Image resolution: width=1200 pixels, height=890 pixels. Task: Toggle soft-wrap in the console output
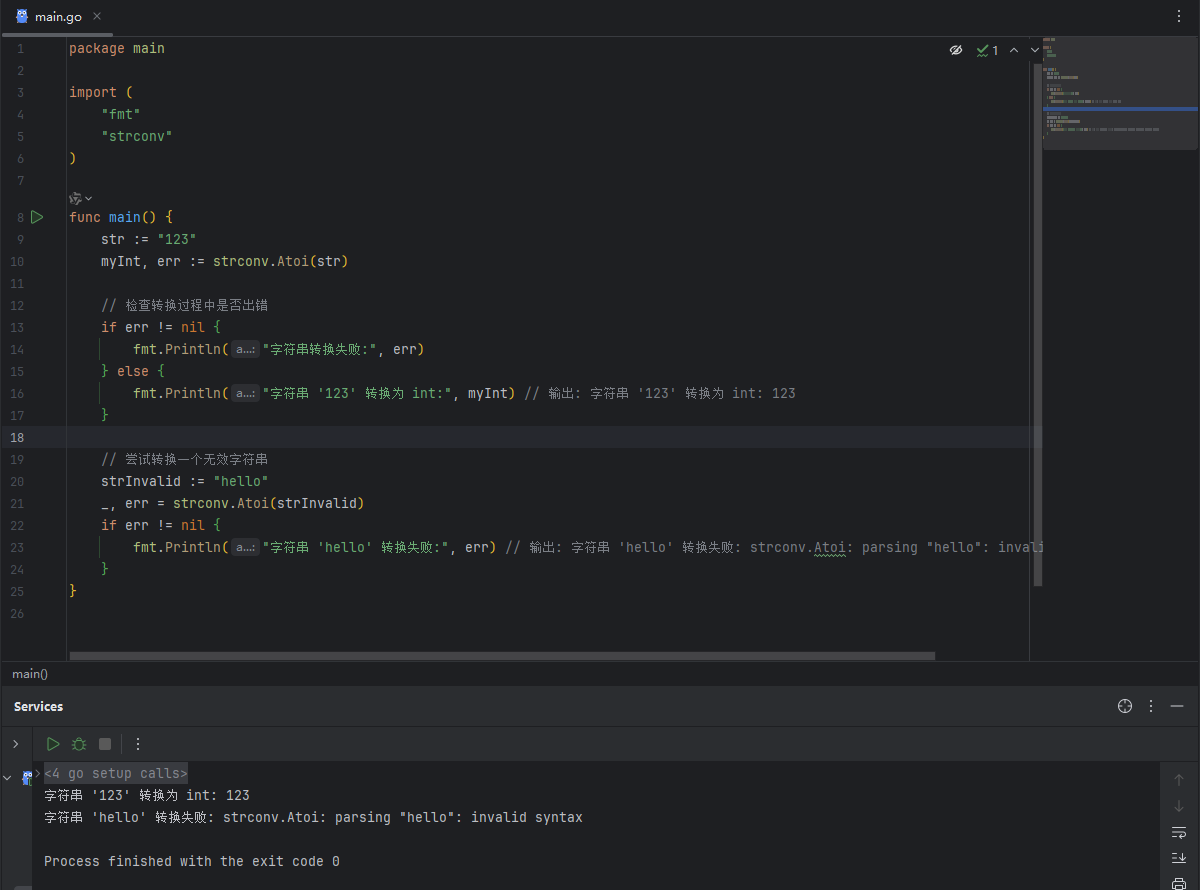[x=1178, y=832]
